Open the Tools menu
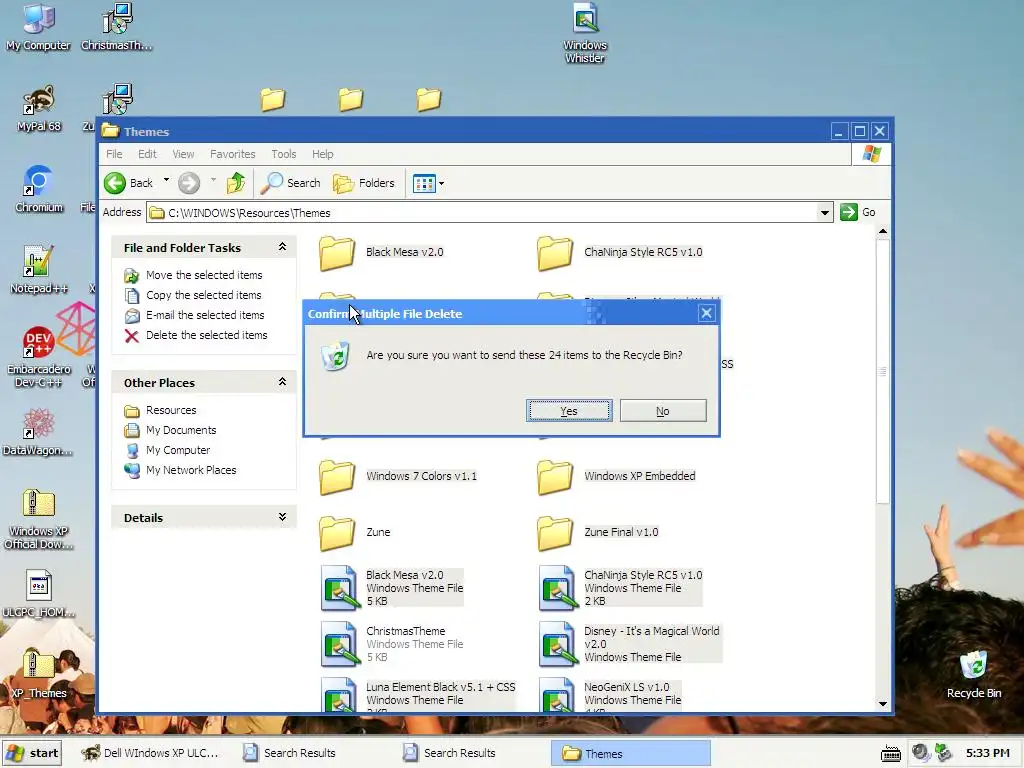This screenshot has width=1024, height=768. pos(283,154)
